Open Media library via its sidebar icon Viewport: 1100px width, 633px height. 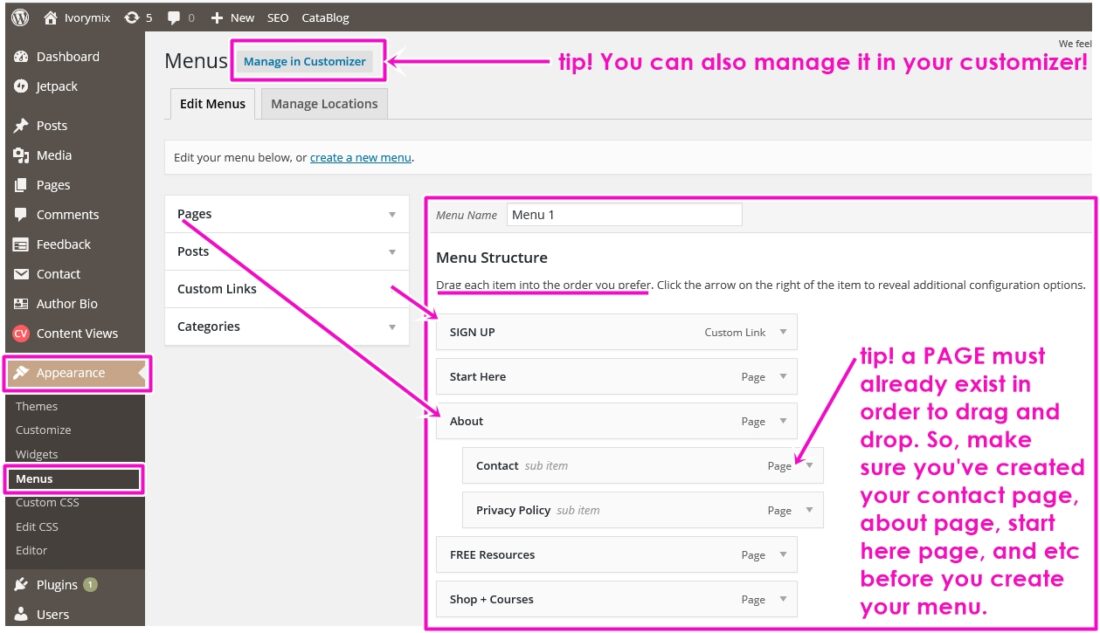click(22, 155)
